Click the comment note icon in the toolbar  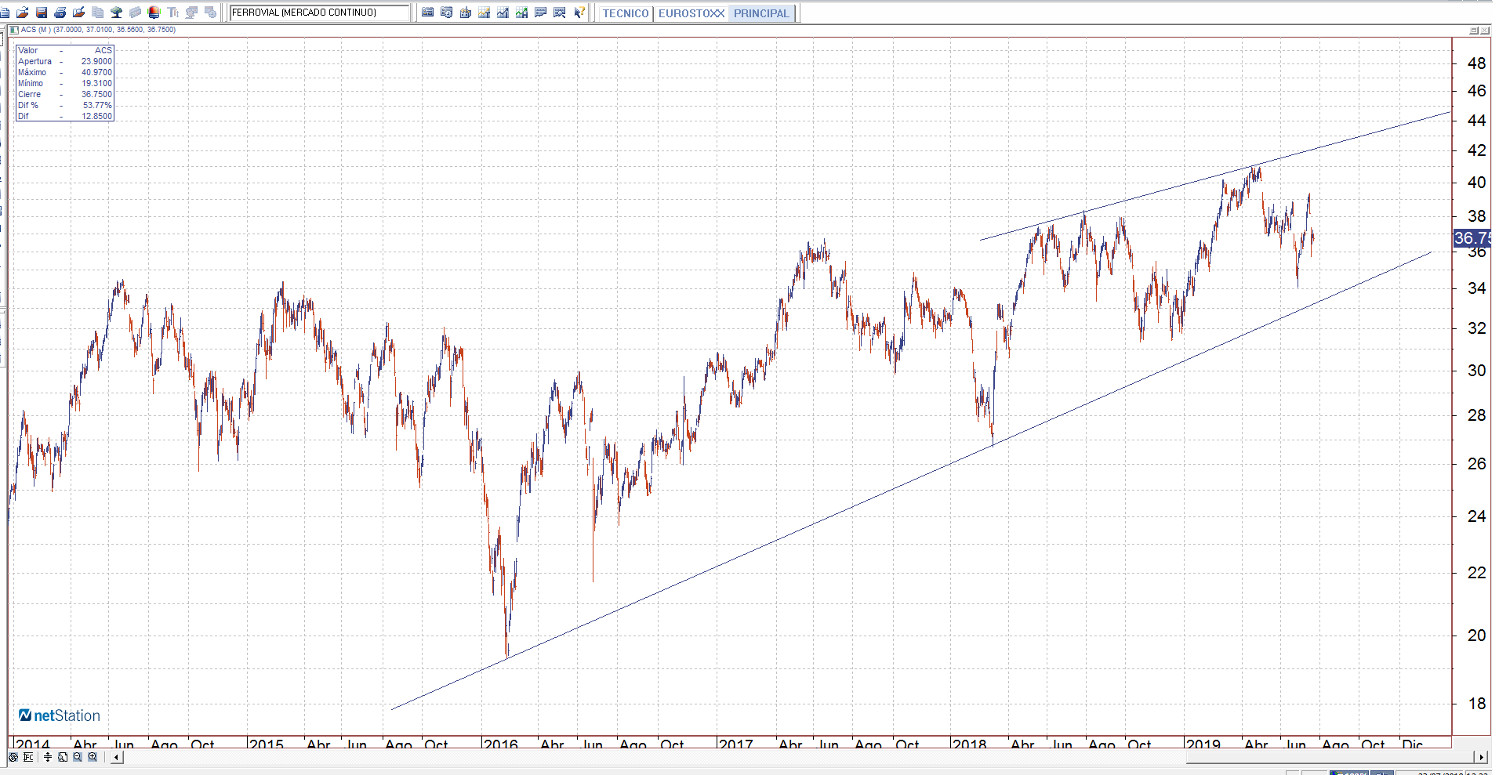pos(540,13)
